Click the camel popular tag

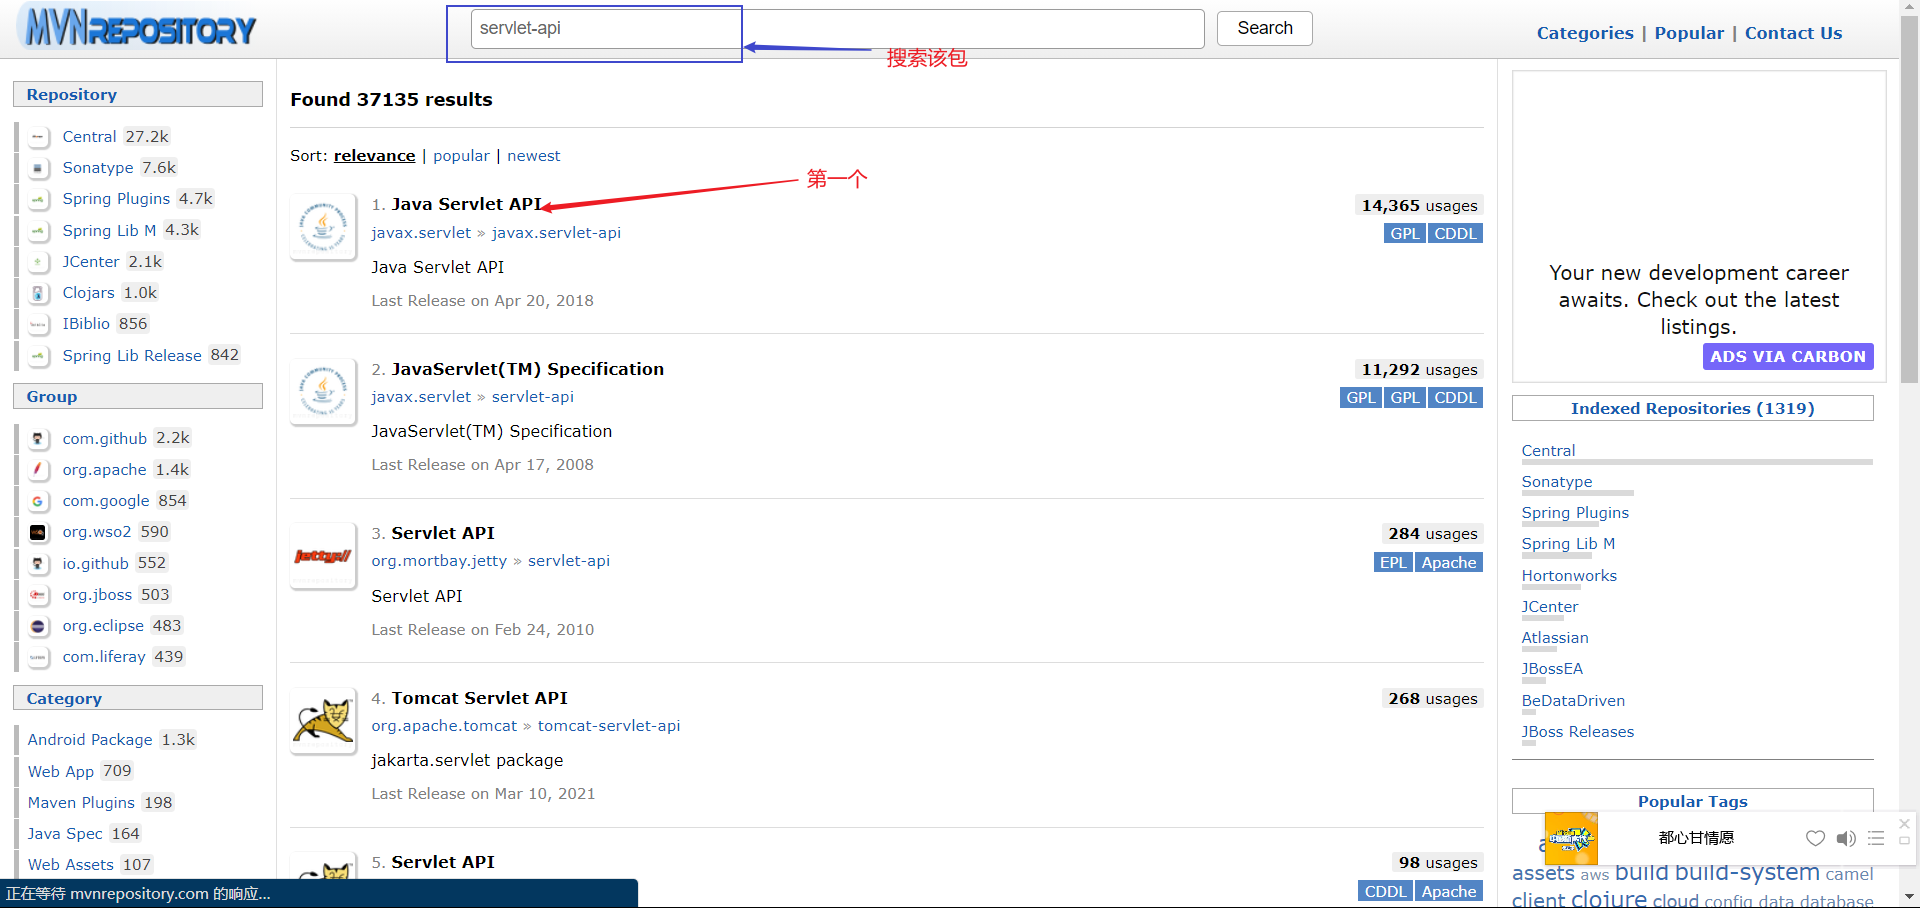[1849, 874]
